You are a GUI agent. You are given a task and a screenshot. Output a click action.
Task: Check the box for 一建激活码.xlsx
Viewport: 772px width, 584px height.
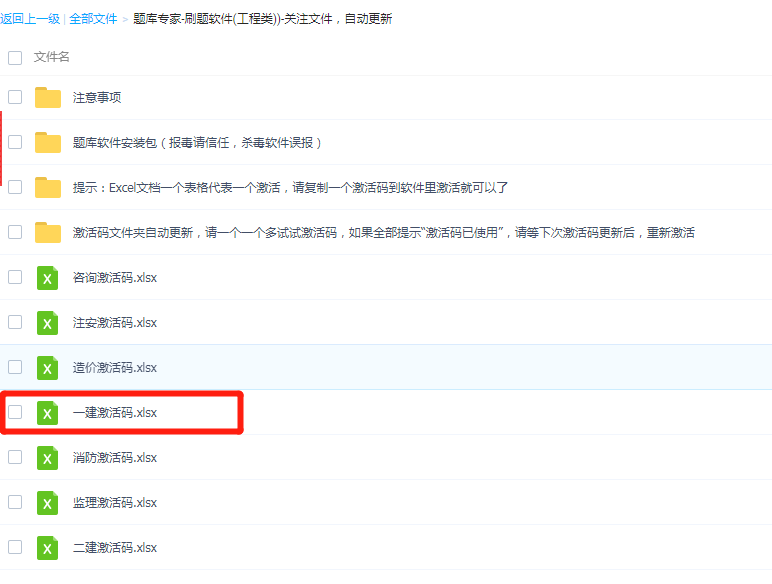(x=15, y=412)
